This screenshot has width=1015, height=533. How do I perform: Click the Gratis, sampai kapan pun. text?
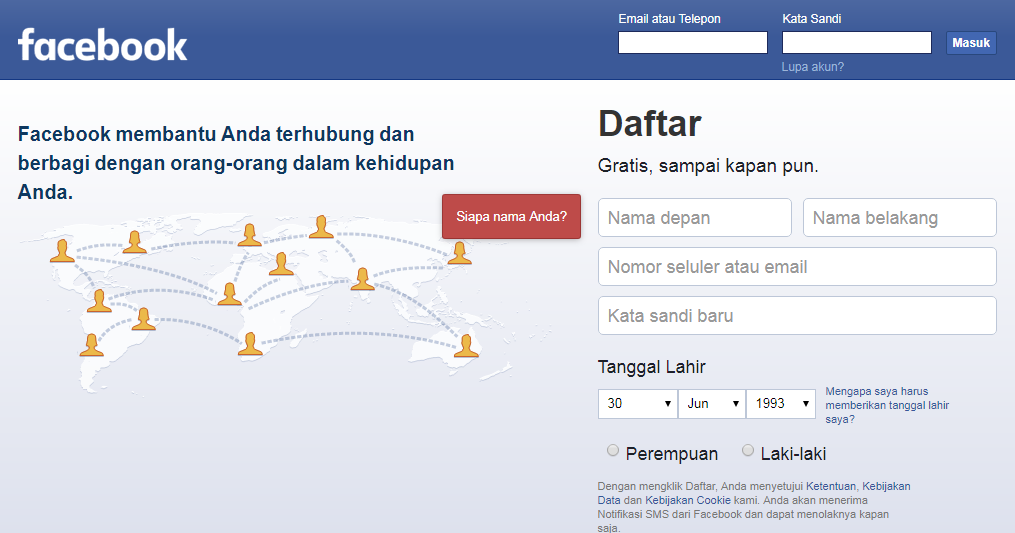click(708, 166)
